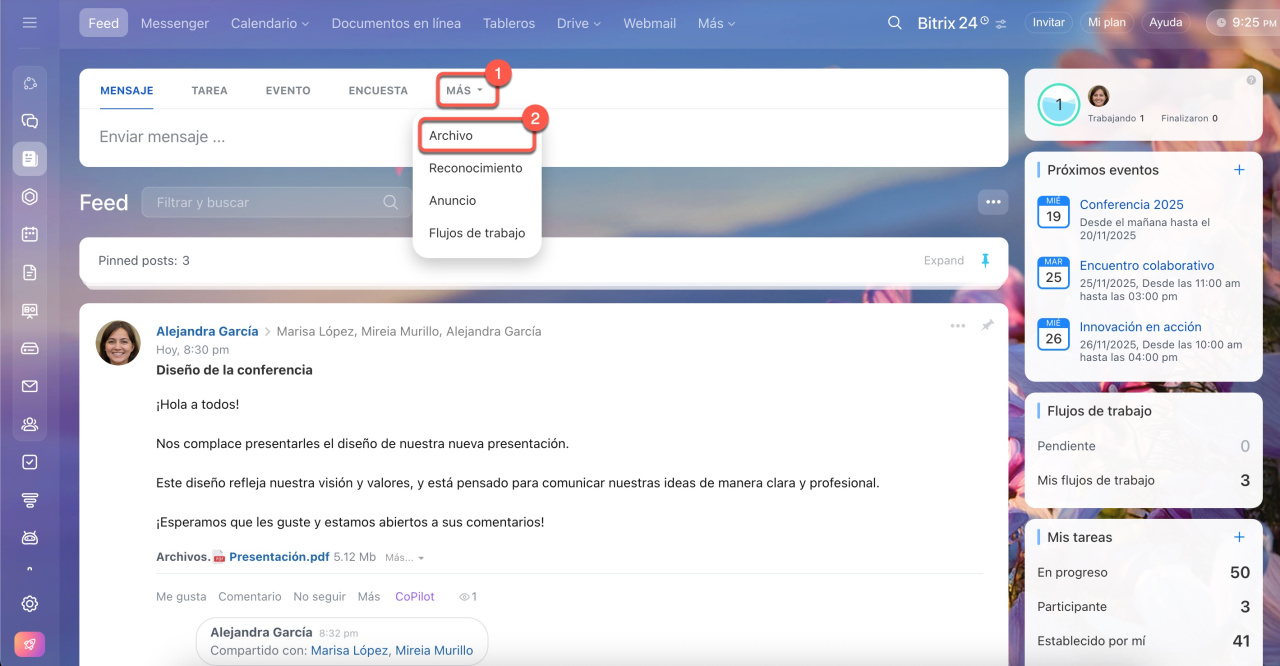Open the Conferencia 2025 event link

(x=1131, y=204)
